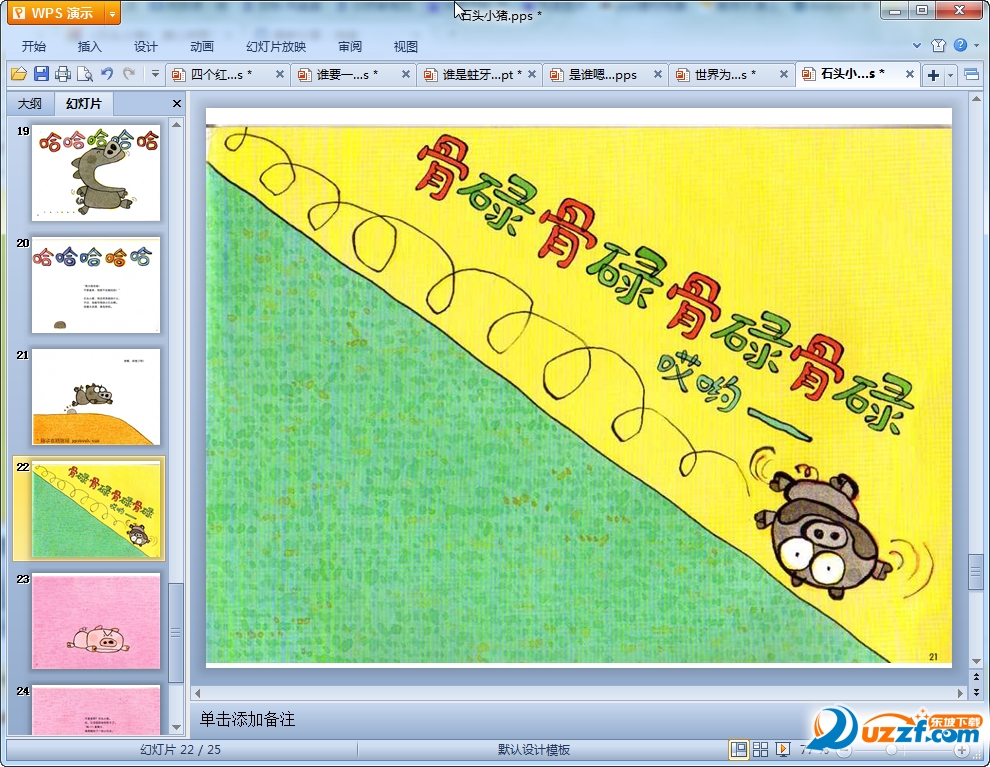
Task: Close the slide thumbnail pane
Action: click(177, 104)
